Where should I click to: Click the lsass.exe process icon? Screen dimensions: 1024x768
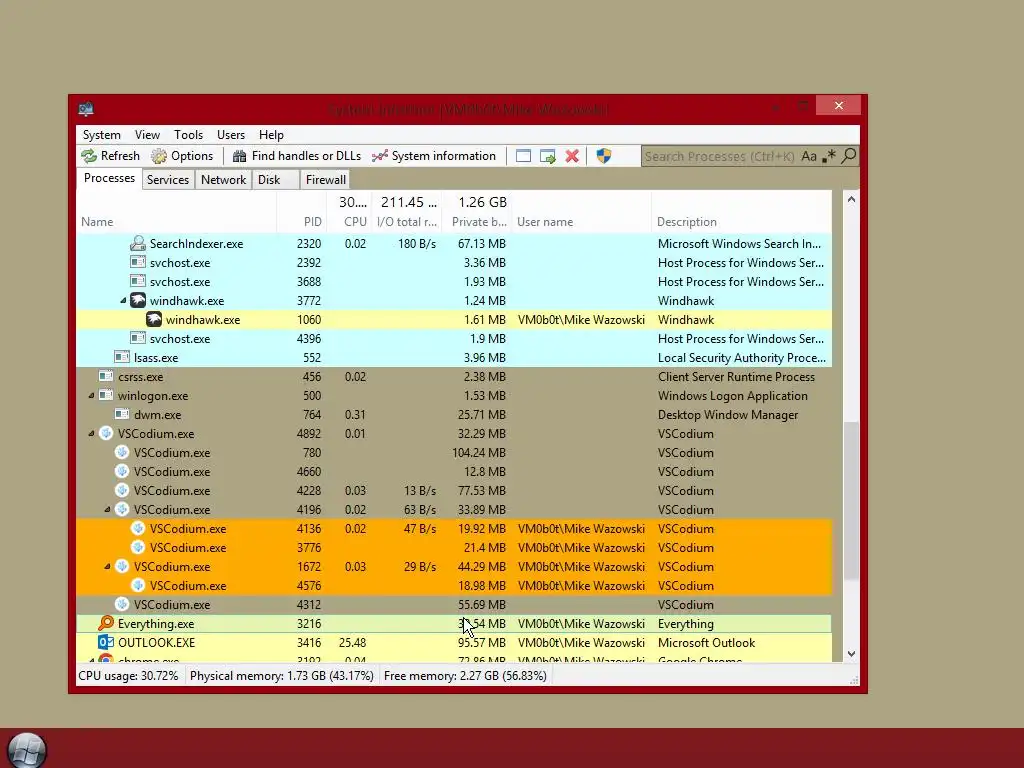121,357
